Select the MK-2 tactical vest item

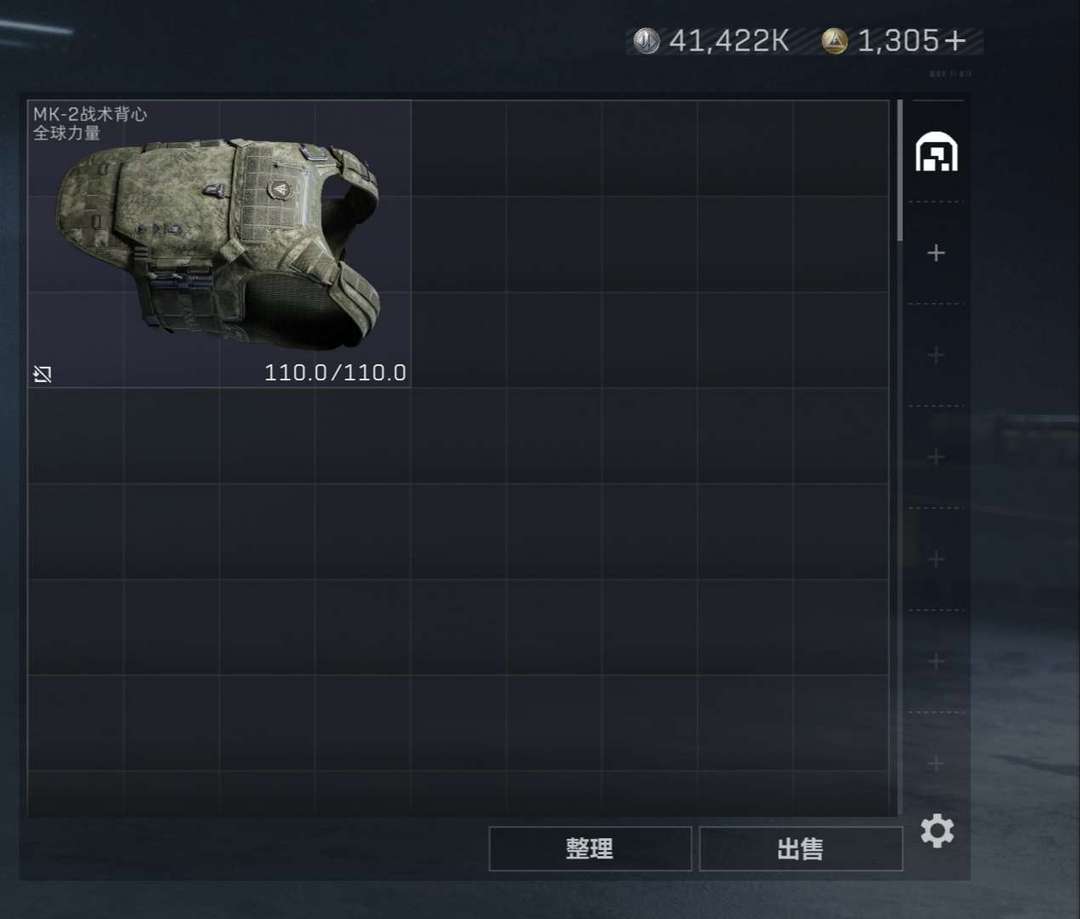pos(219,244)
